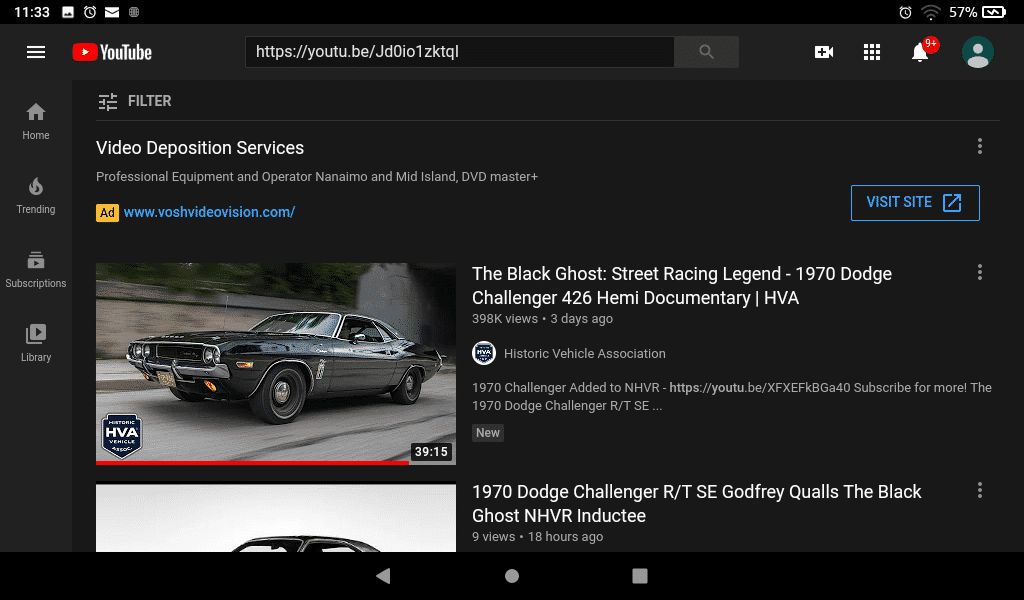Open the 1970 Dodge Challenger R/T SE title
Image resolution: width=1024 pixels, height=600 pixels.
coord(696,503)
